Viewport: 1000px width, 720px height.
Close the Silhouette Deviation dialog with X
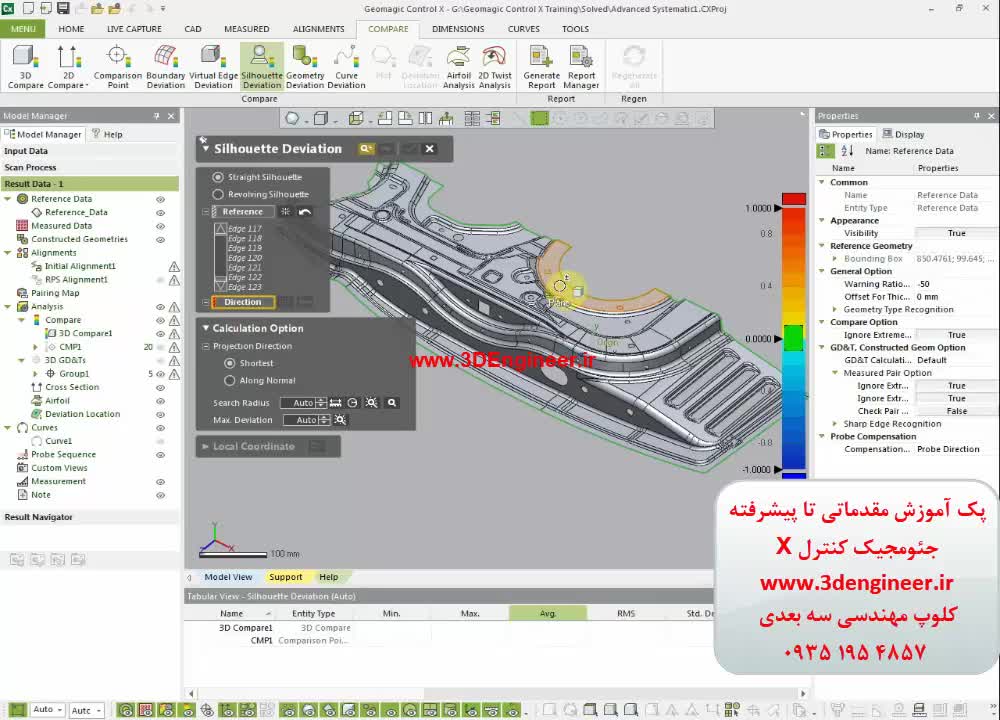pyautogui.click(x=429, y=149)
